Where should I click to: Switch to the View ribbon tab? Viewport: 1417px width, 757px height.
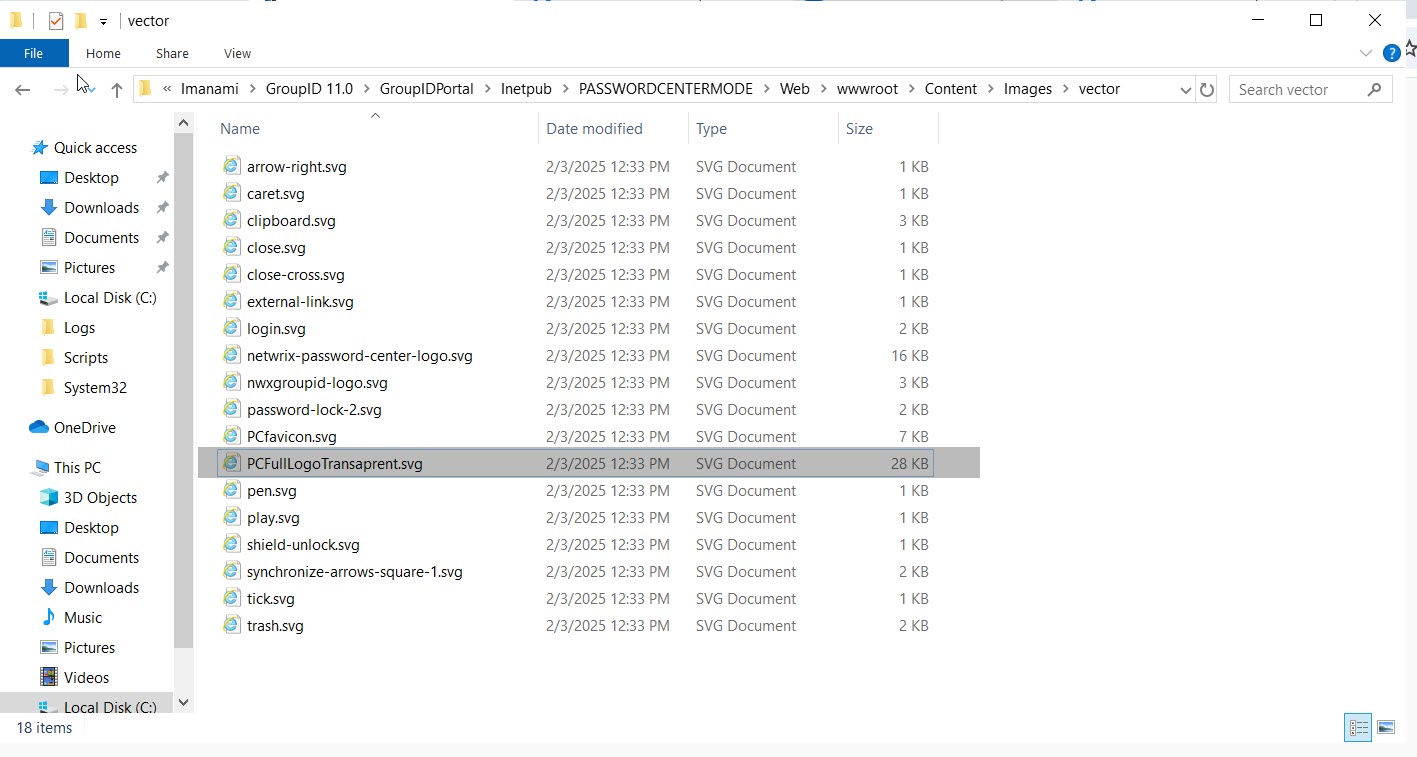click(237, 53)
